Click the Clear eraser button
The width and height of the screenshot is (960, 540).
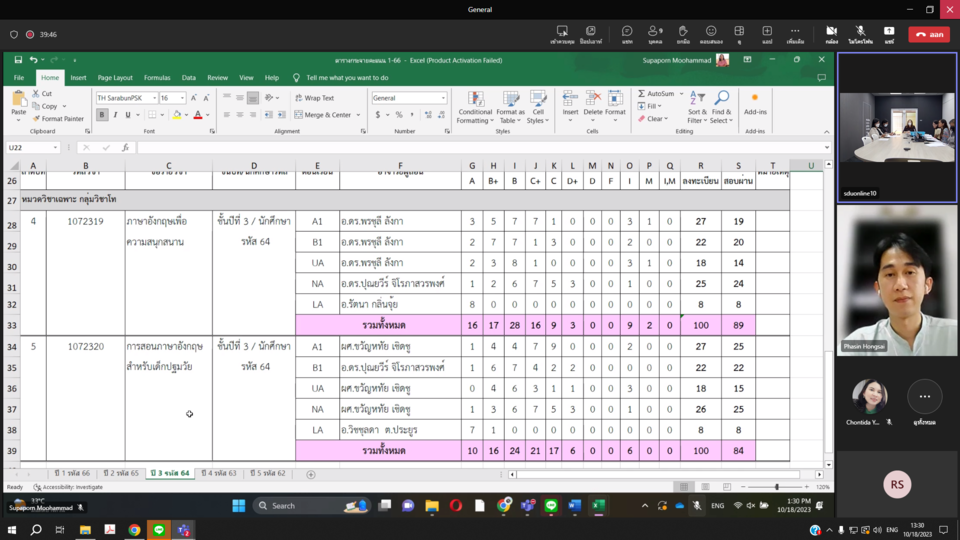click(x=653, y=119)
